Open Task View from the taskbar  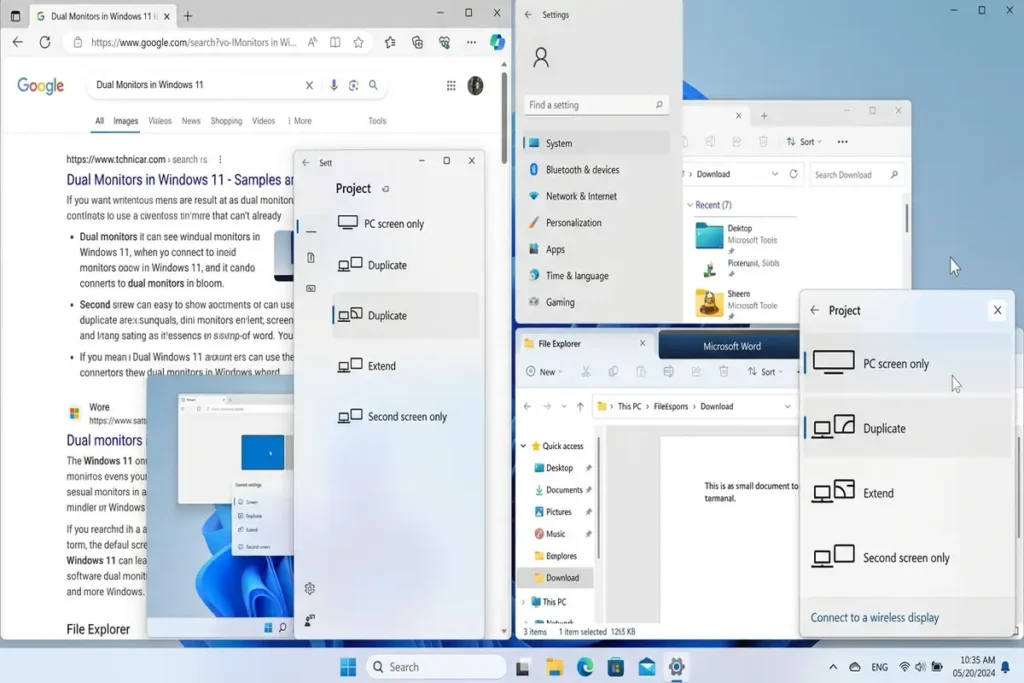click(x=522, y=667)
